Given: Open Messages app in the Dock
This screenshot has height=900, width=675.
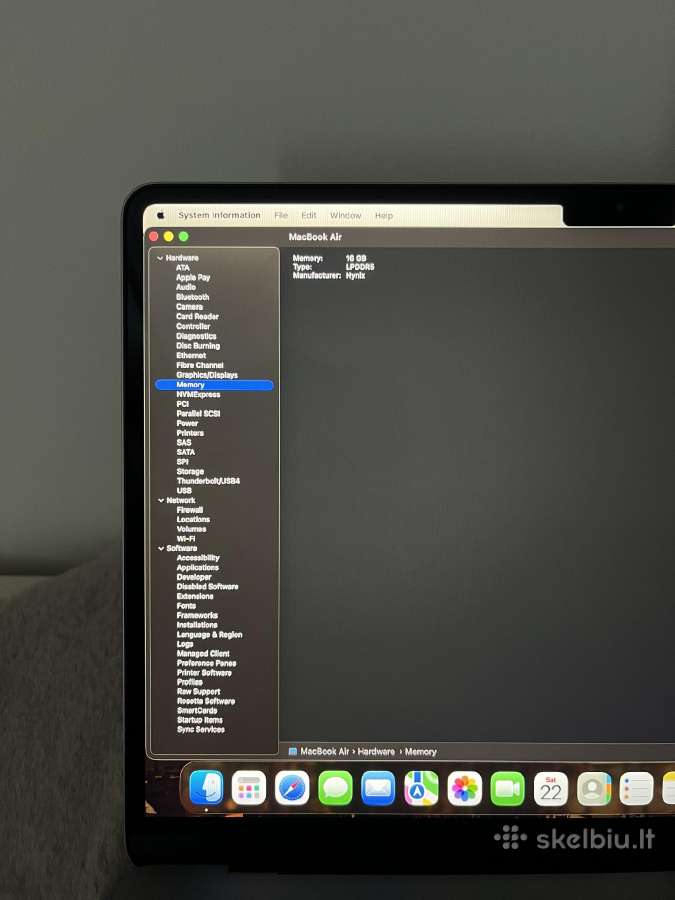Looking at the screenshot, I should [x=335, y=788].
